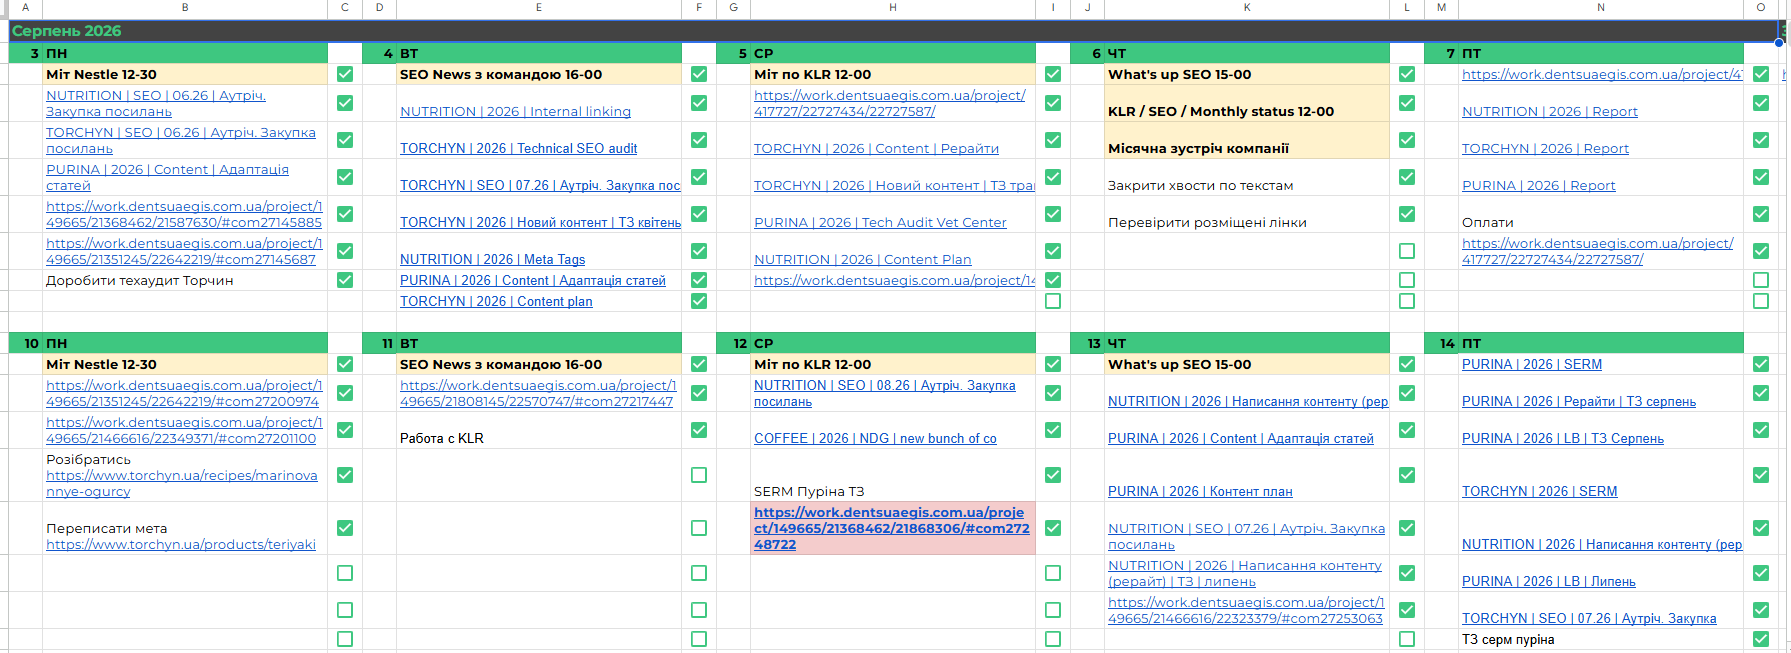Open "NUTRITION | 2026 | Content Plan" link
Image resolution: width=1791 pixels, height=653 pixels.
pos(862,260)
